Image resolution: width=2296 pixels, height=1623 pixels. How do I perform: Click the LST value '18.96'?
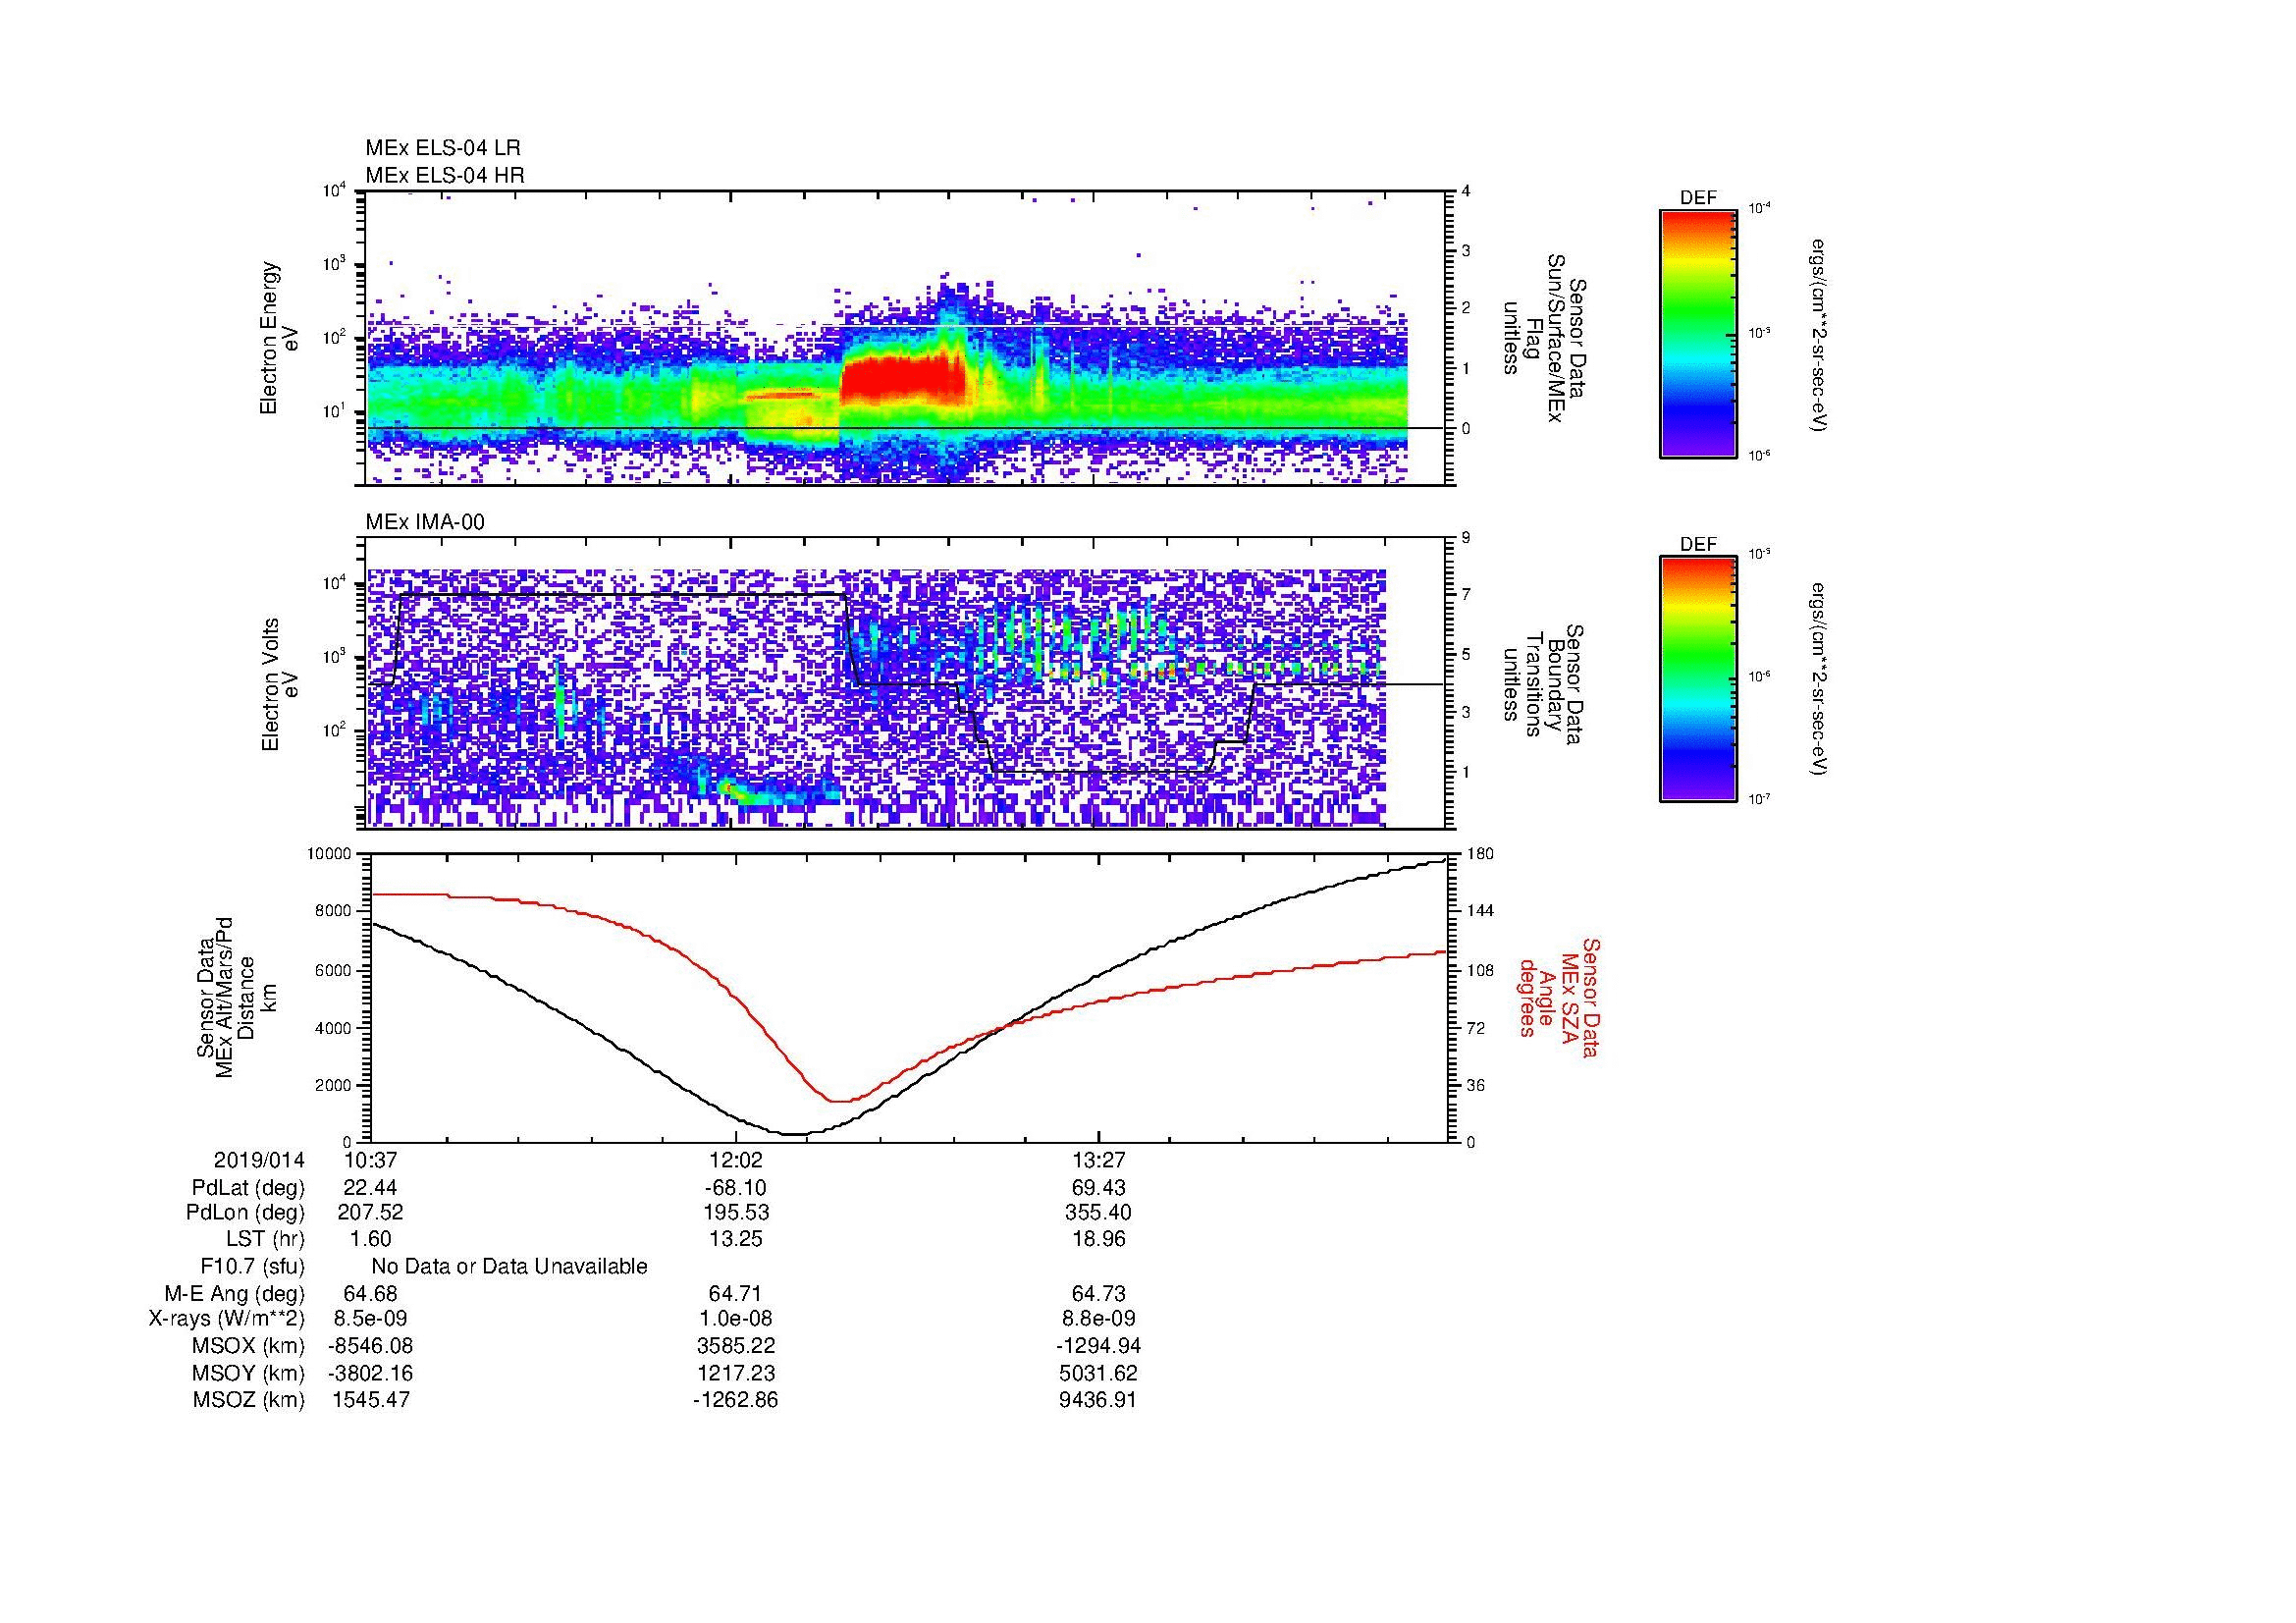(1098, 1239)
